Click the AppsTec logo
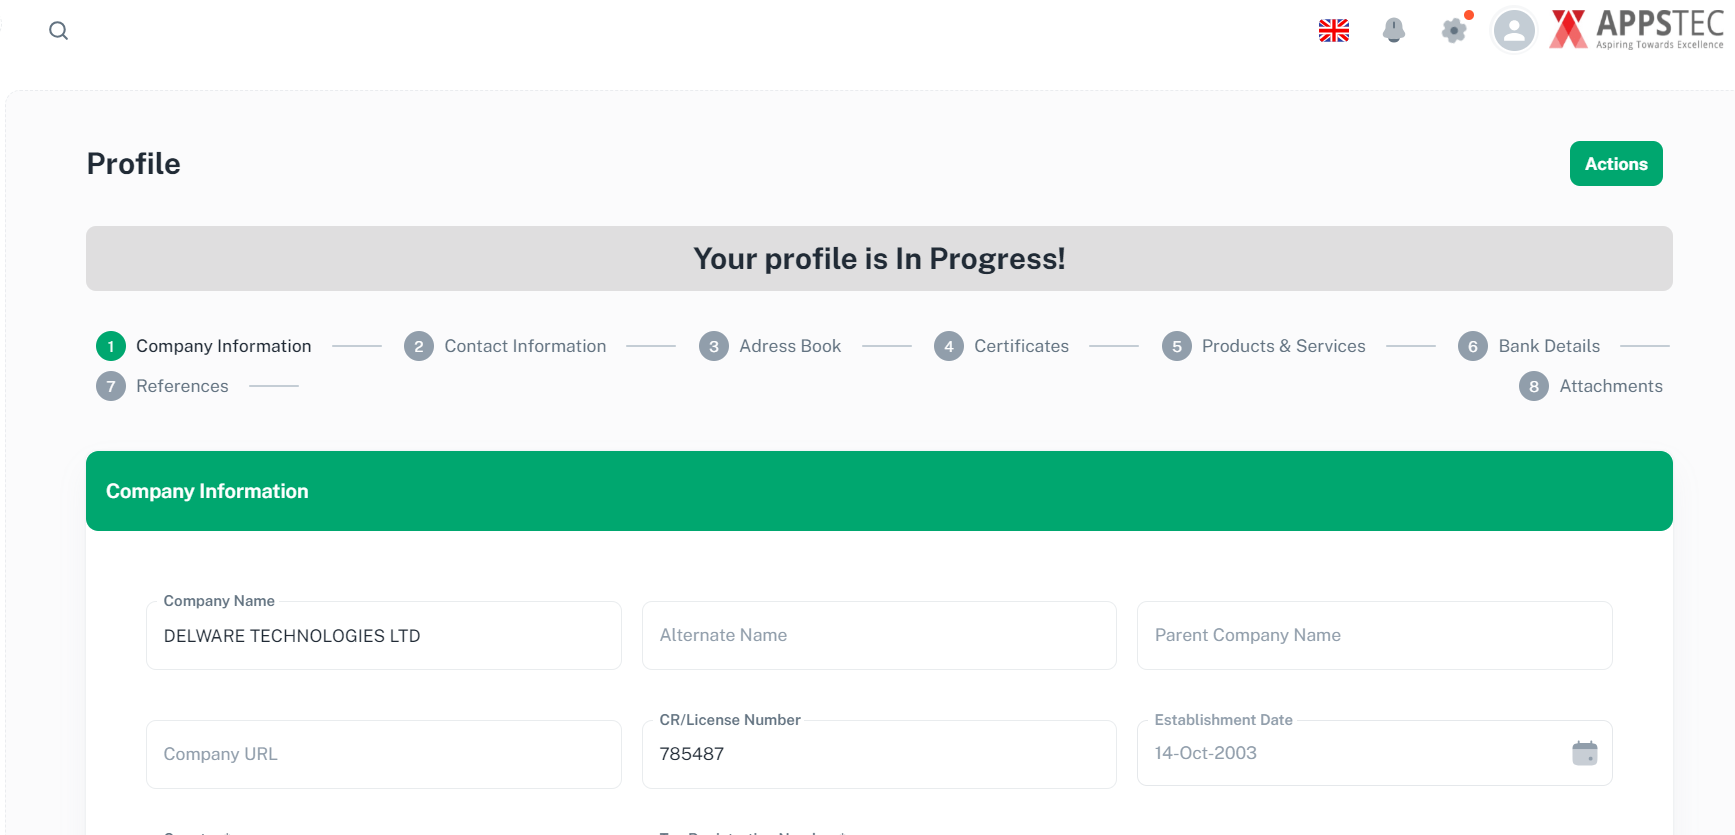Viewport: 1735px width, 835px height. [x=1637, y=29]
